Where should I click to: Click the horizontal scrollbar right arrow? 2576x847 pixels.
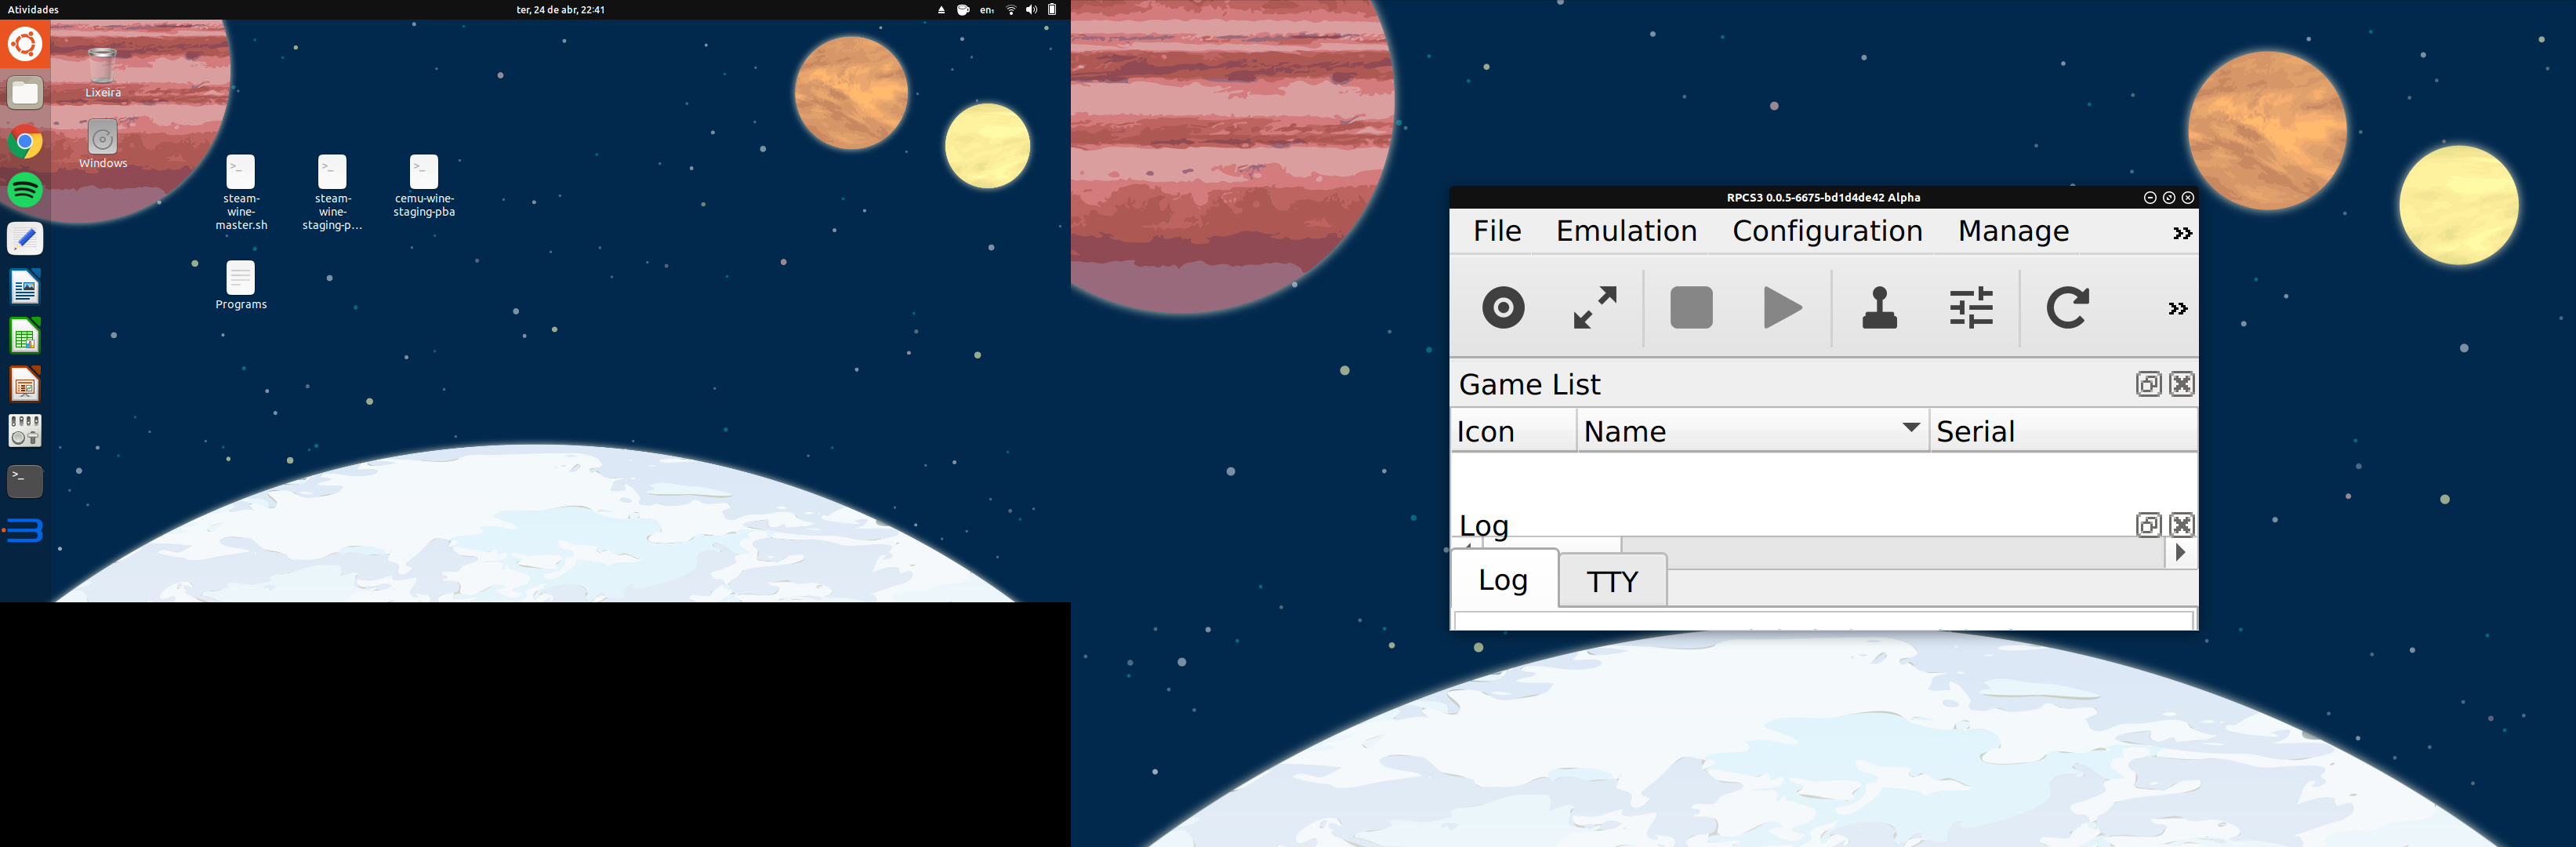point(2180,552)
